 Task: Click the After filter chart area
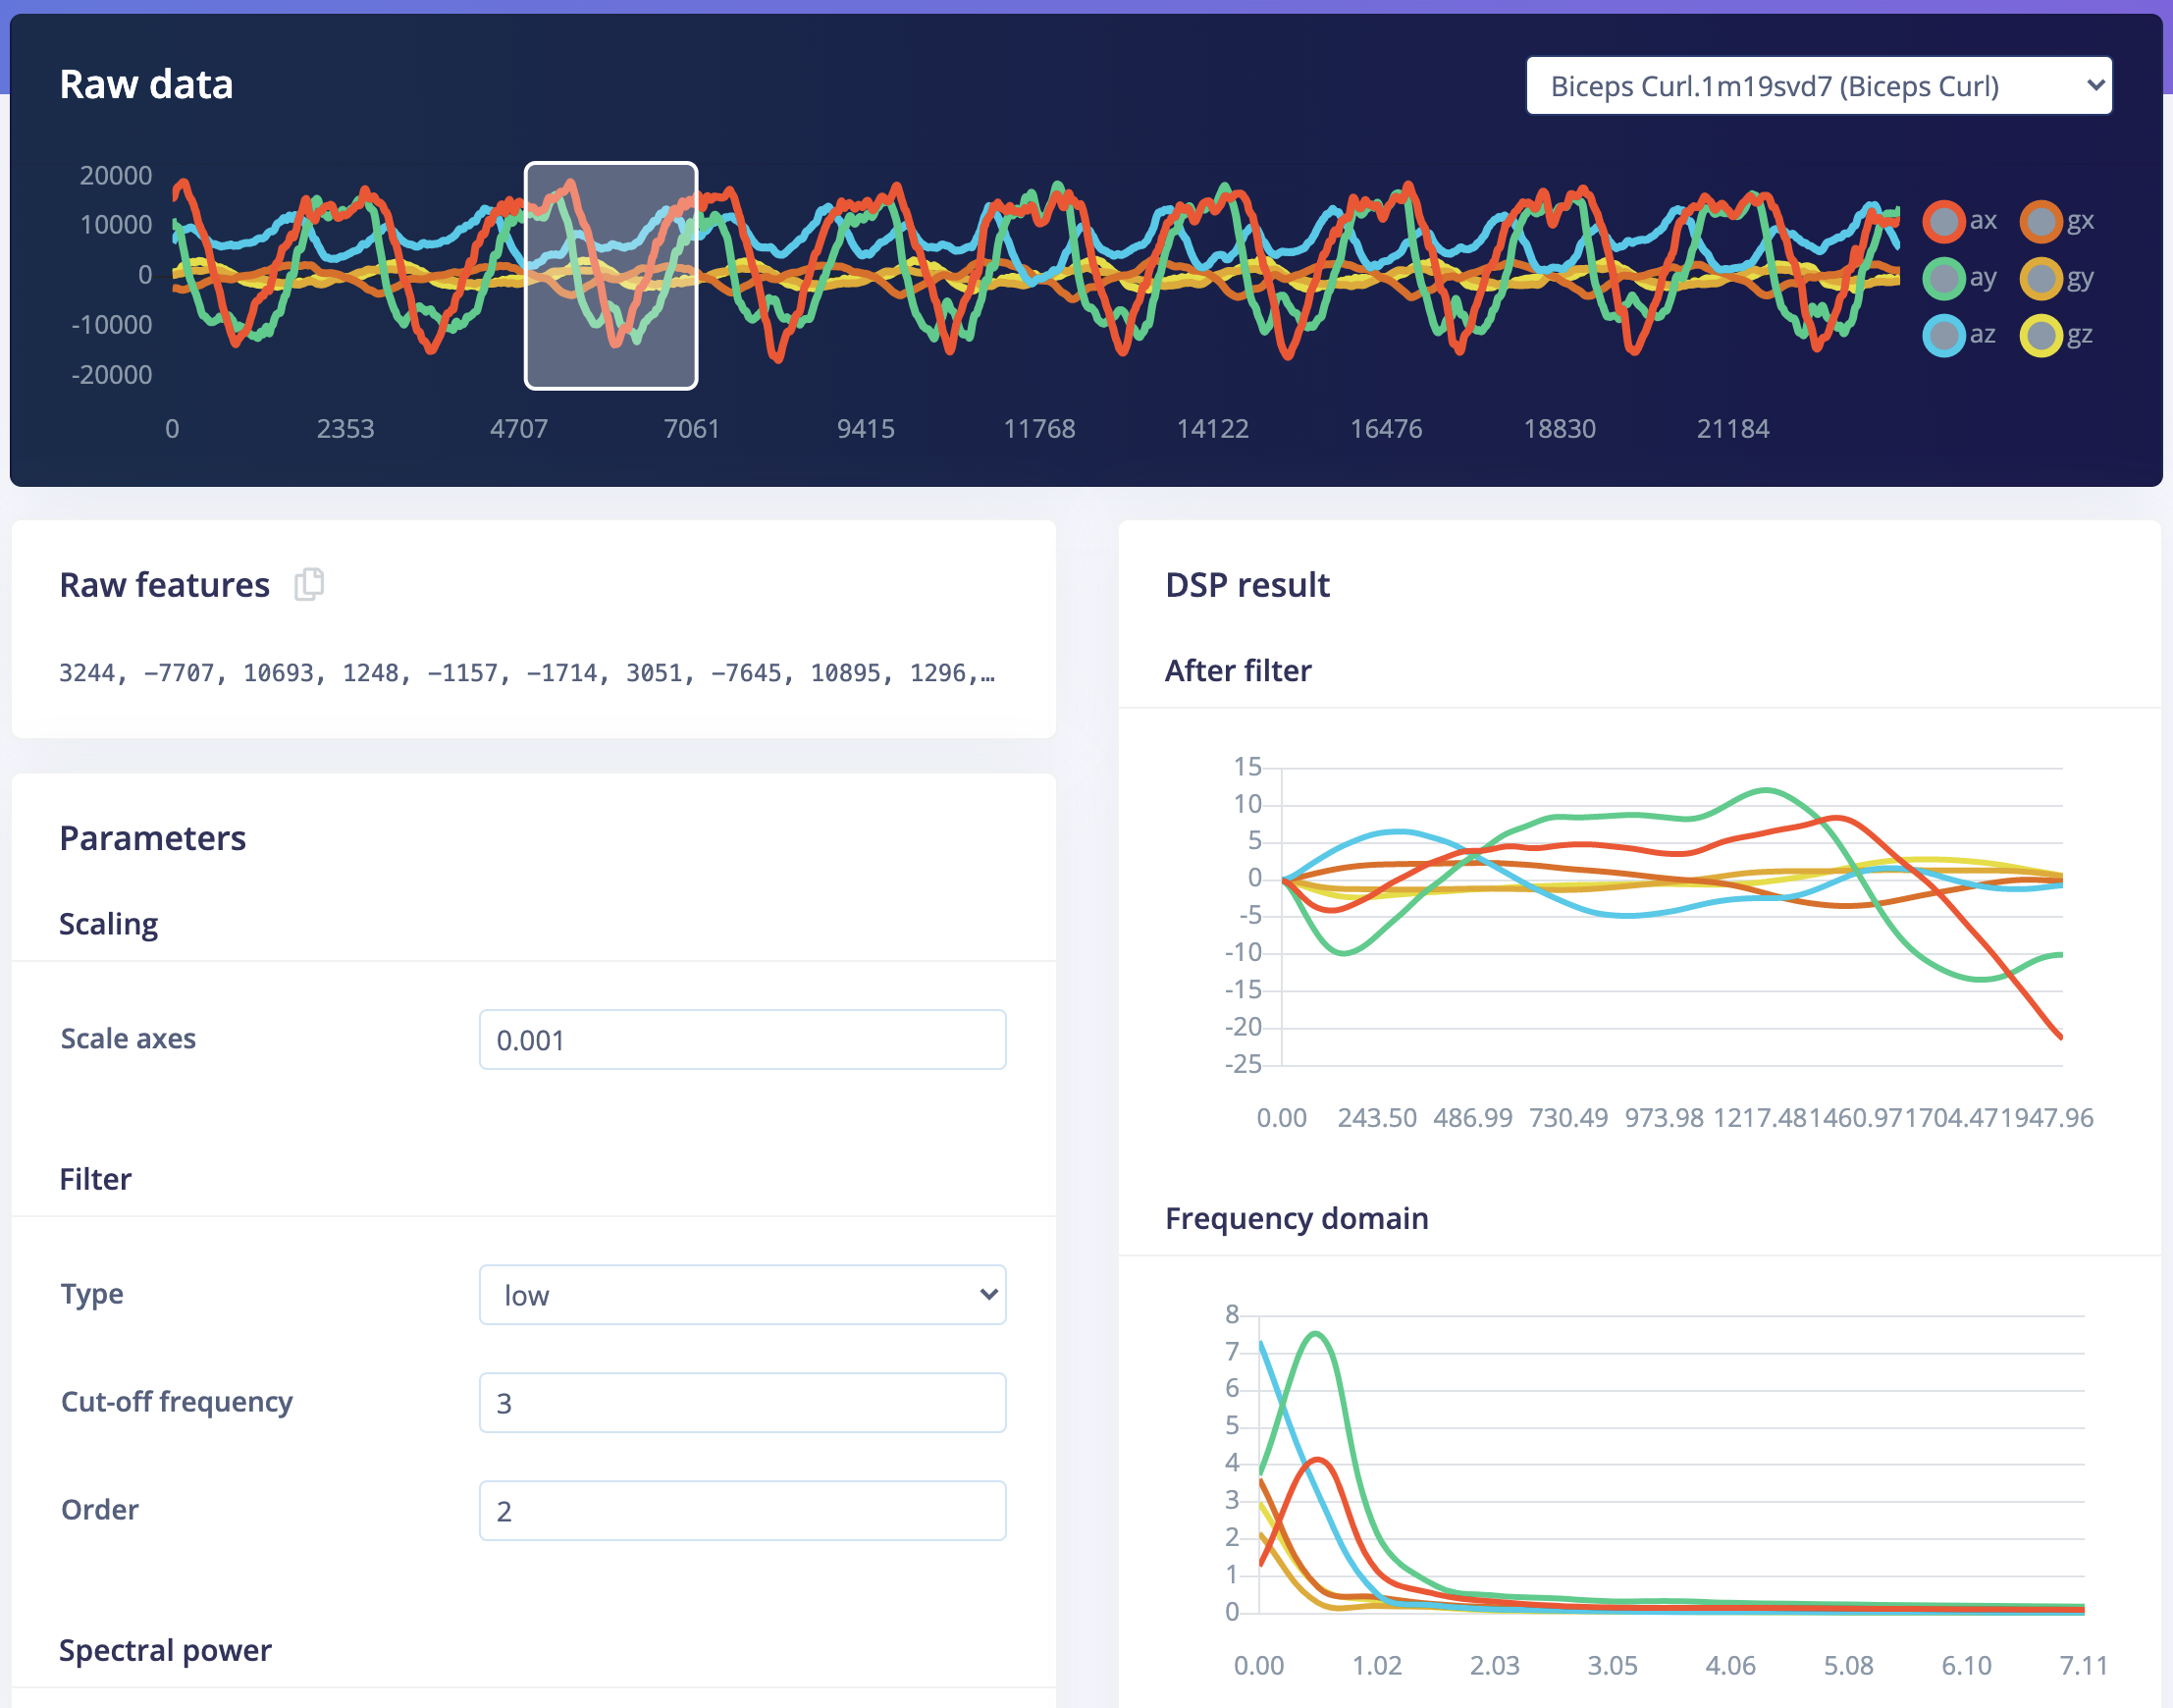(x=1670, y=915)
